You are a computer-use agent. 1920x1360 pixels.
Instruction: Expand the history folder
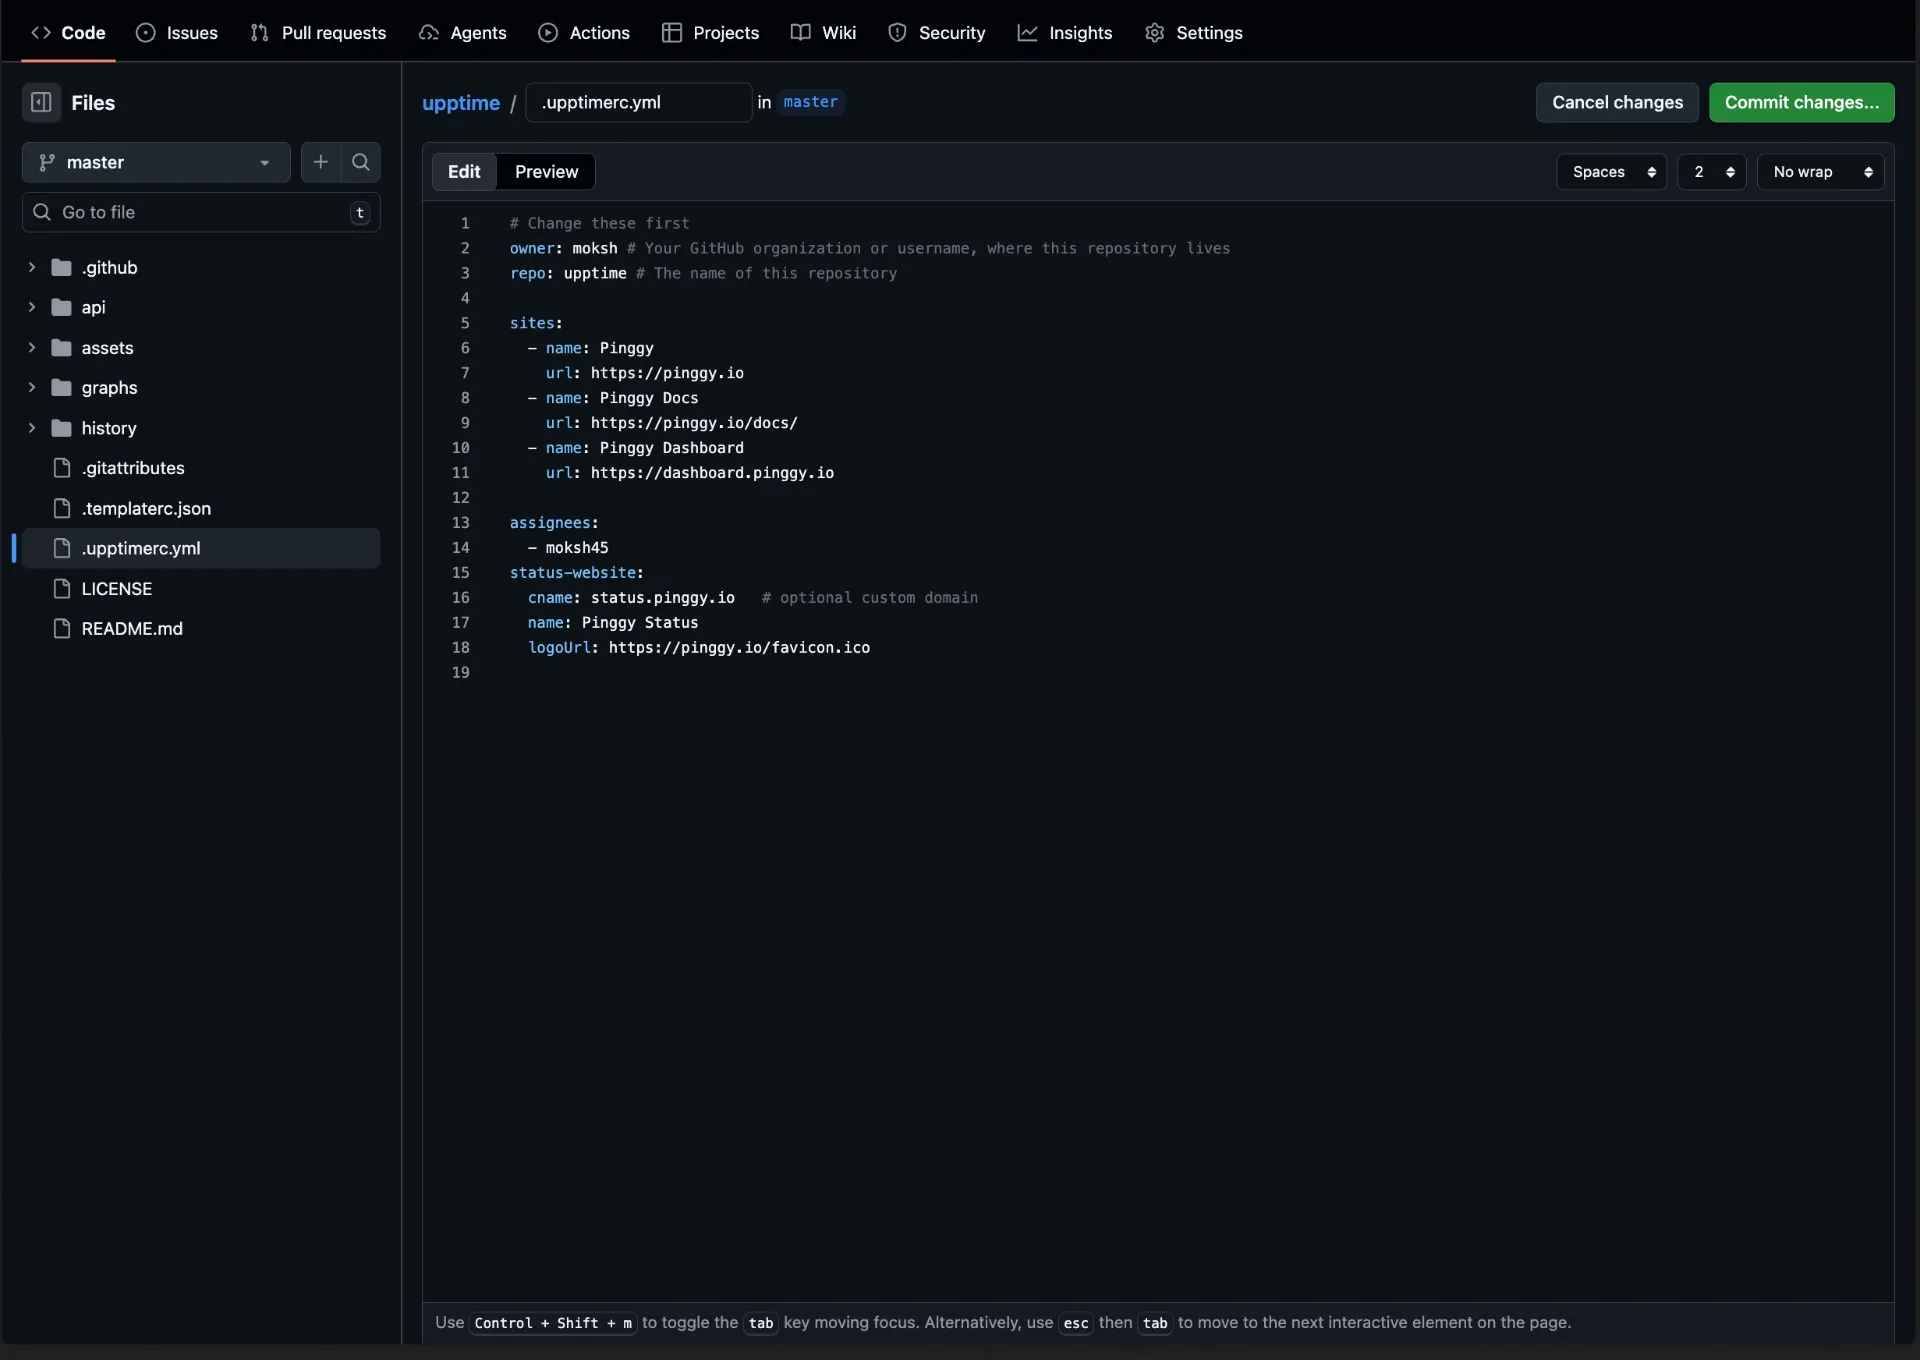coord(31,427)
